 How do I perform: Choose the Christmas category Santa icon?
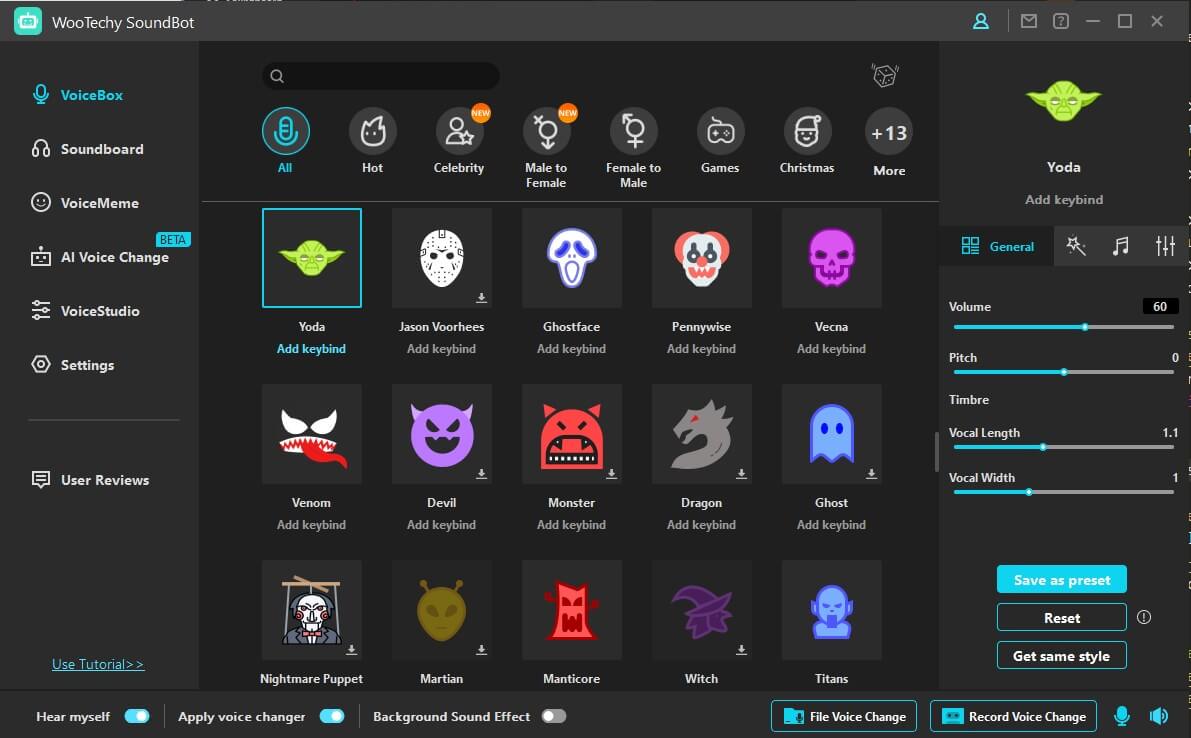(x=806, y=132)
